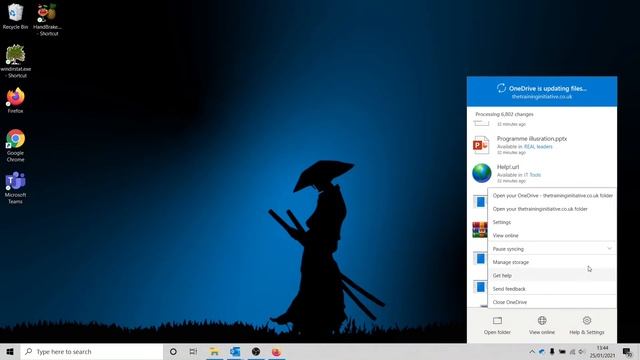
Task: Click the volume speaker icon in the tray
Action: [x=582, y=351]
